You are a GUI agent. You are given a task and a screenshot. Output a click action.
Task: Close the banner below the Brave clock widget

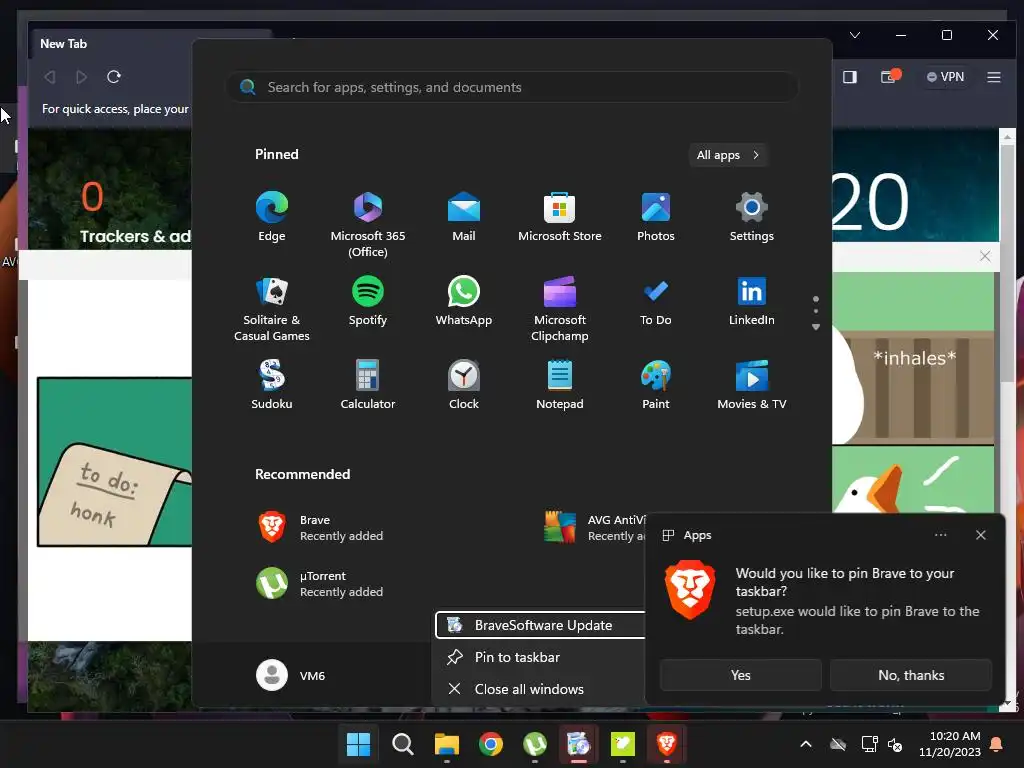point(985,257)
